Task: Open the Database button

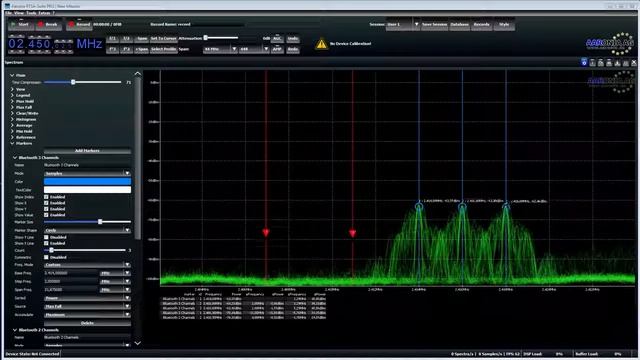Action: [x=460, y=24]
